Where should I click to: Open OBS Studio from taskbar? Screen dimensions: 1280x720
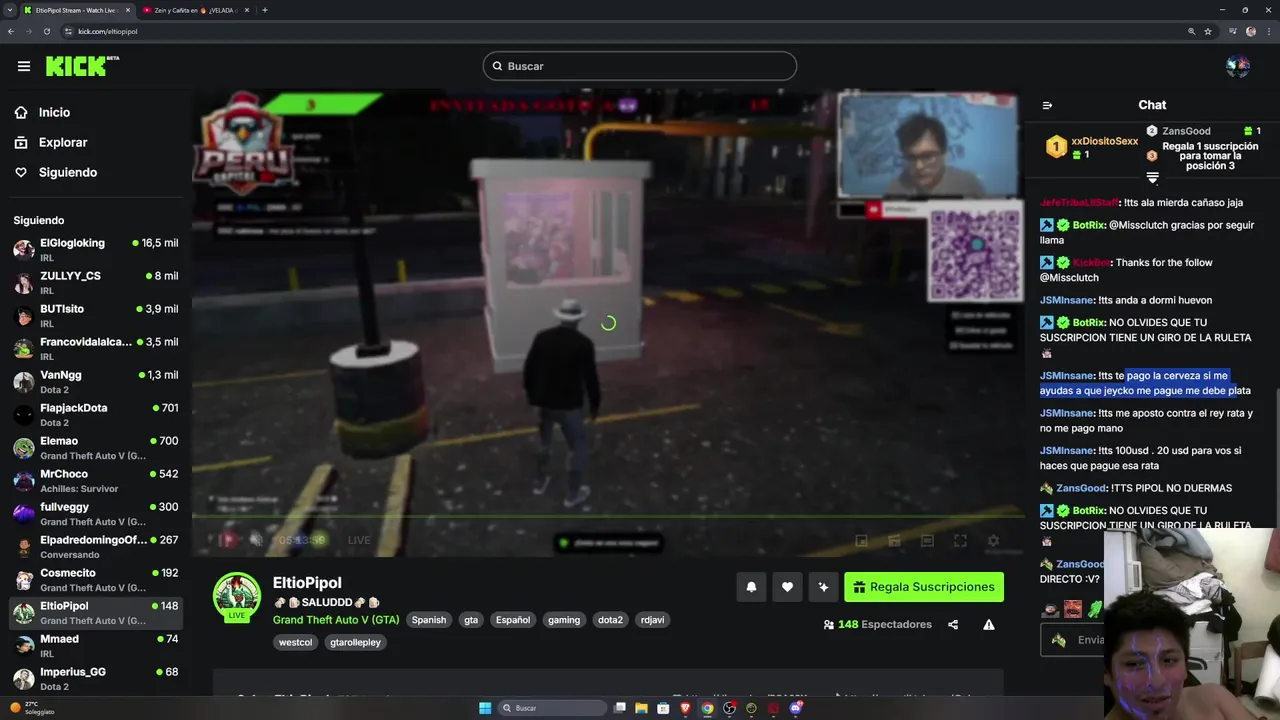[729, 708]
